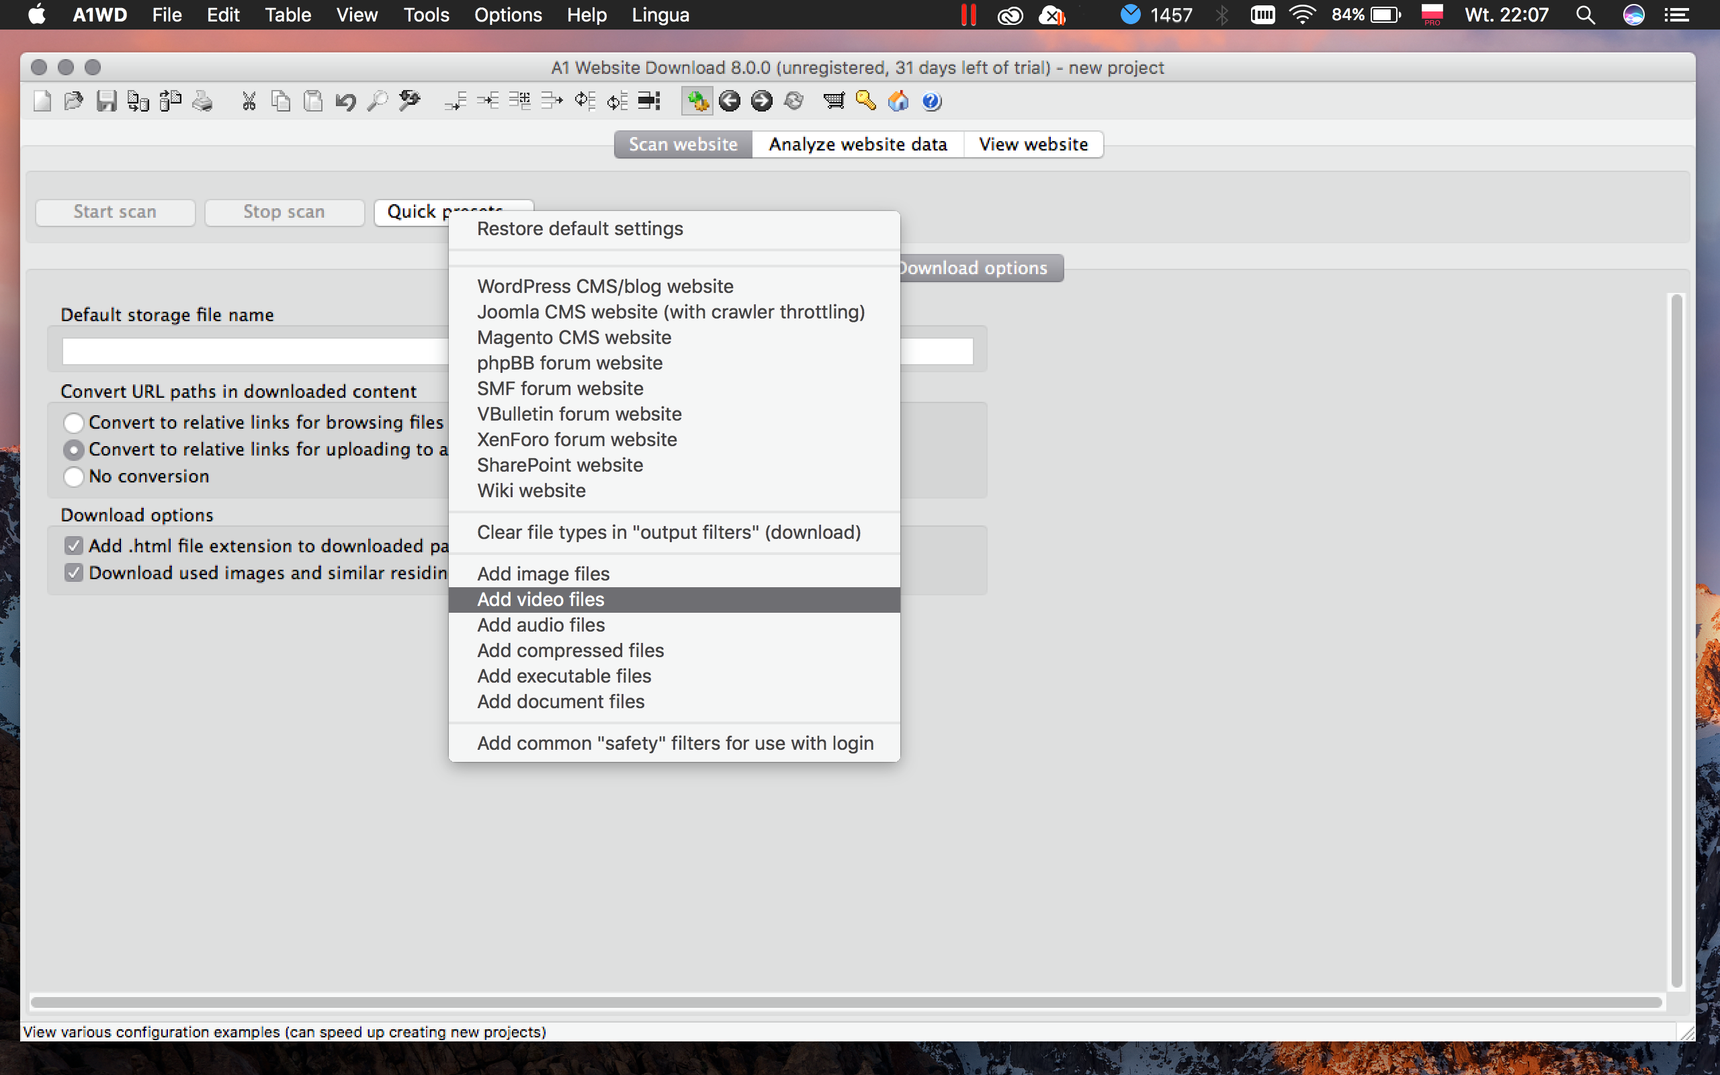The height and width of the screenshot is (1075, 1720).
Task: Switch to View website tab
Action: [1033, 144]
